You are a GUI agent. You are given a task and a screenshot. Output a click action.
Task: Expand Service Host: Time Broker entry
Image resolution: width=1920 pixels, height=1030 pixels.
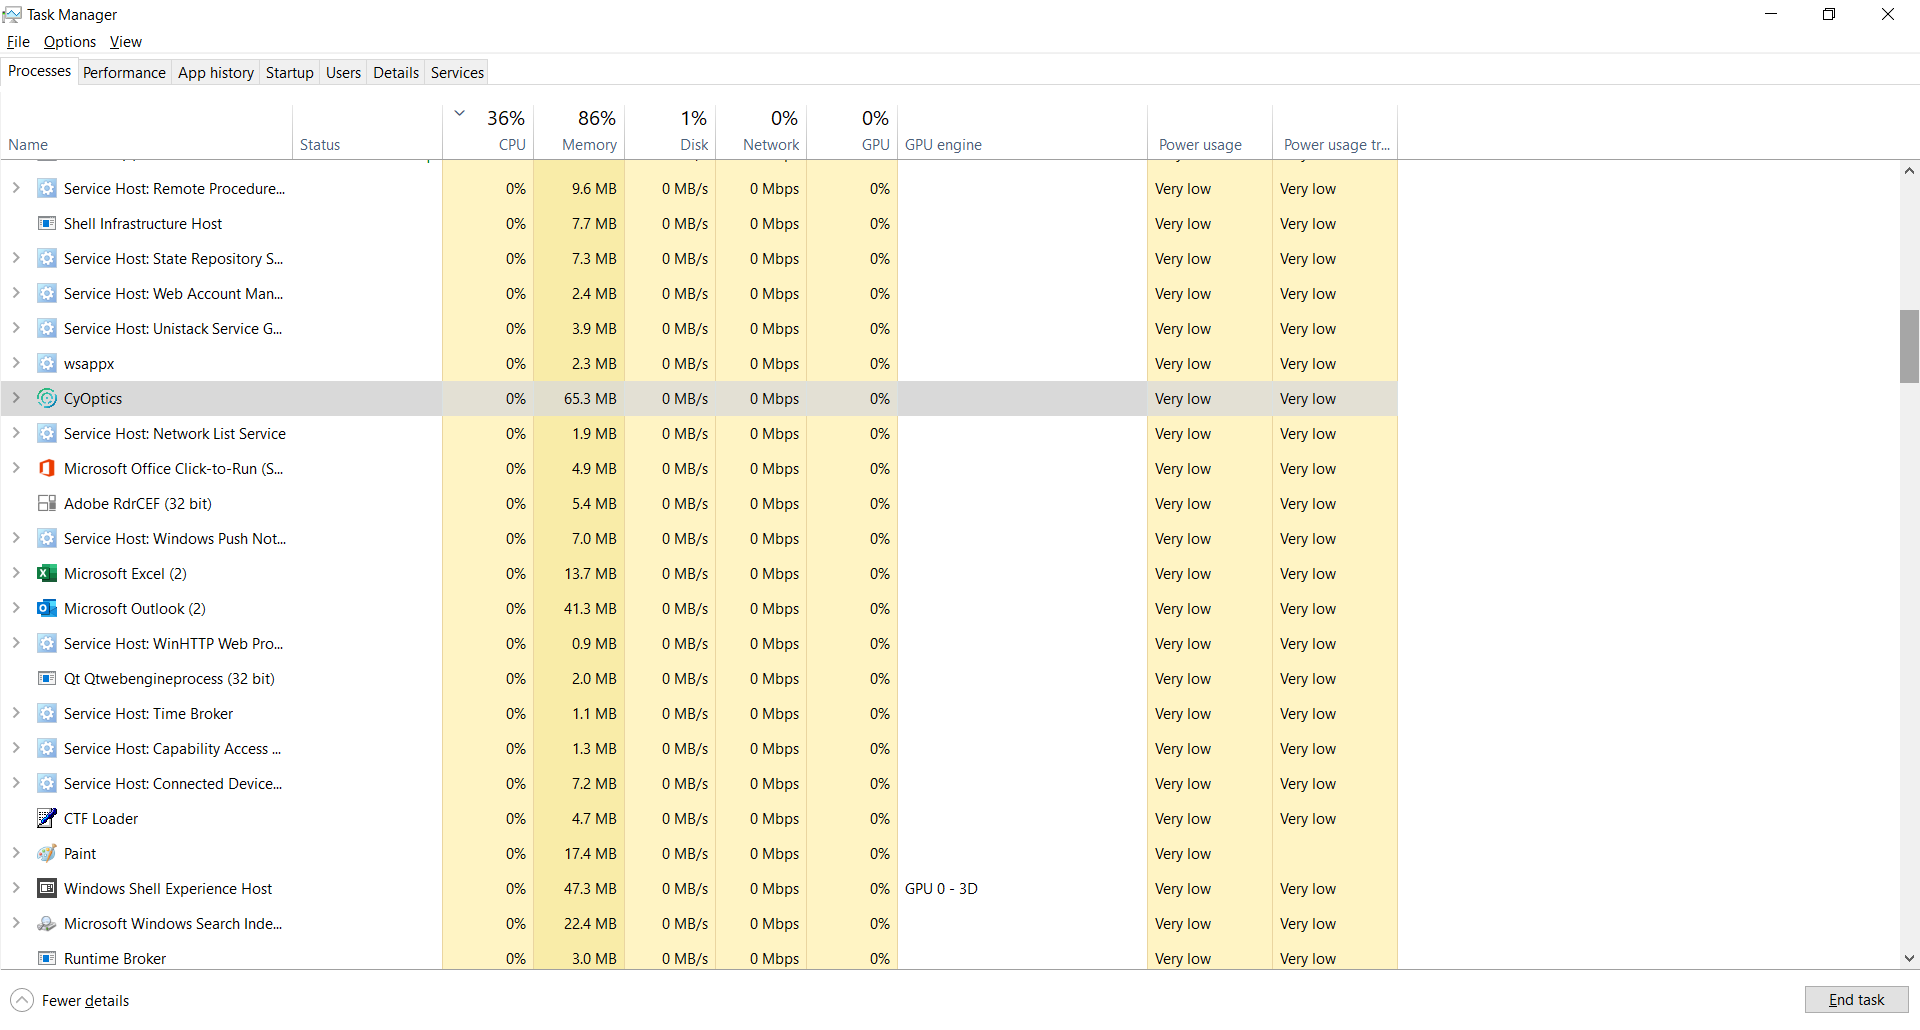pyautogui.click(x=16, y=713)
